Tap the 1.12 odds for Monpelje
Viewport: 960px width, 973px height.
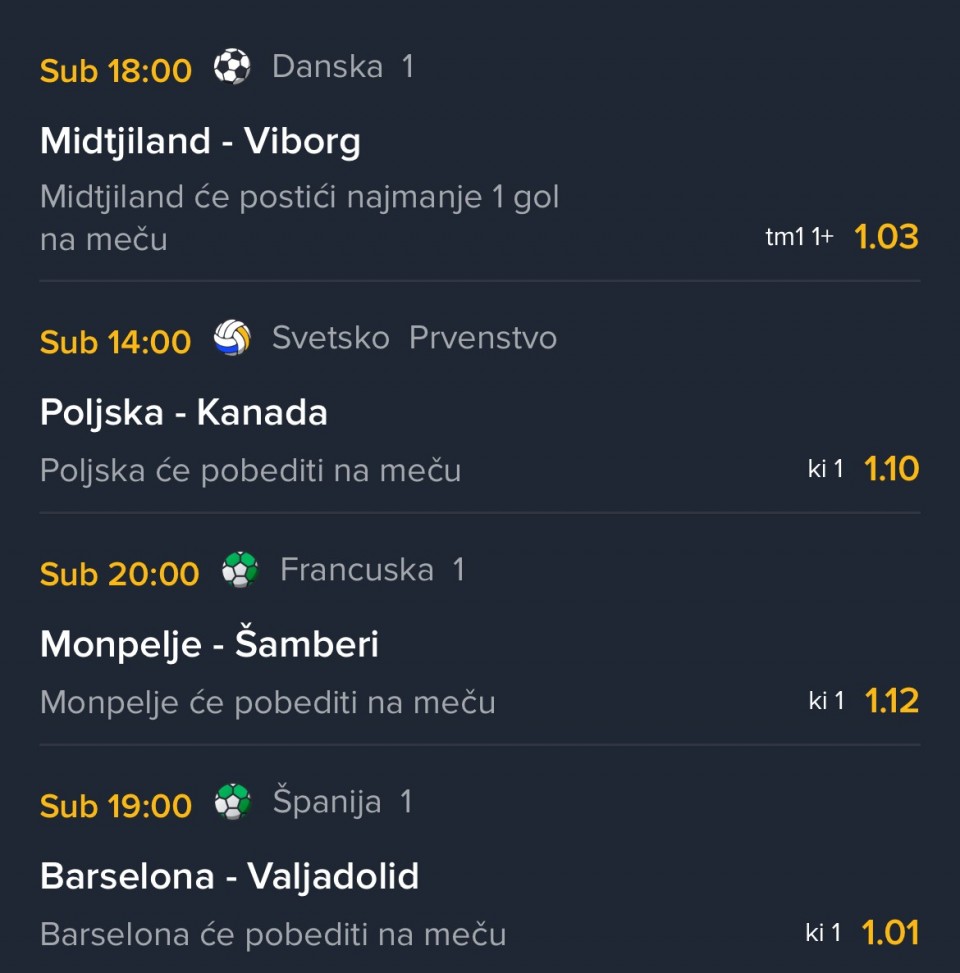[891, 701]
